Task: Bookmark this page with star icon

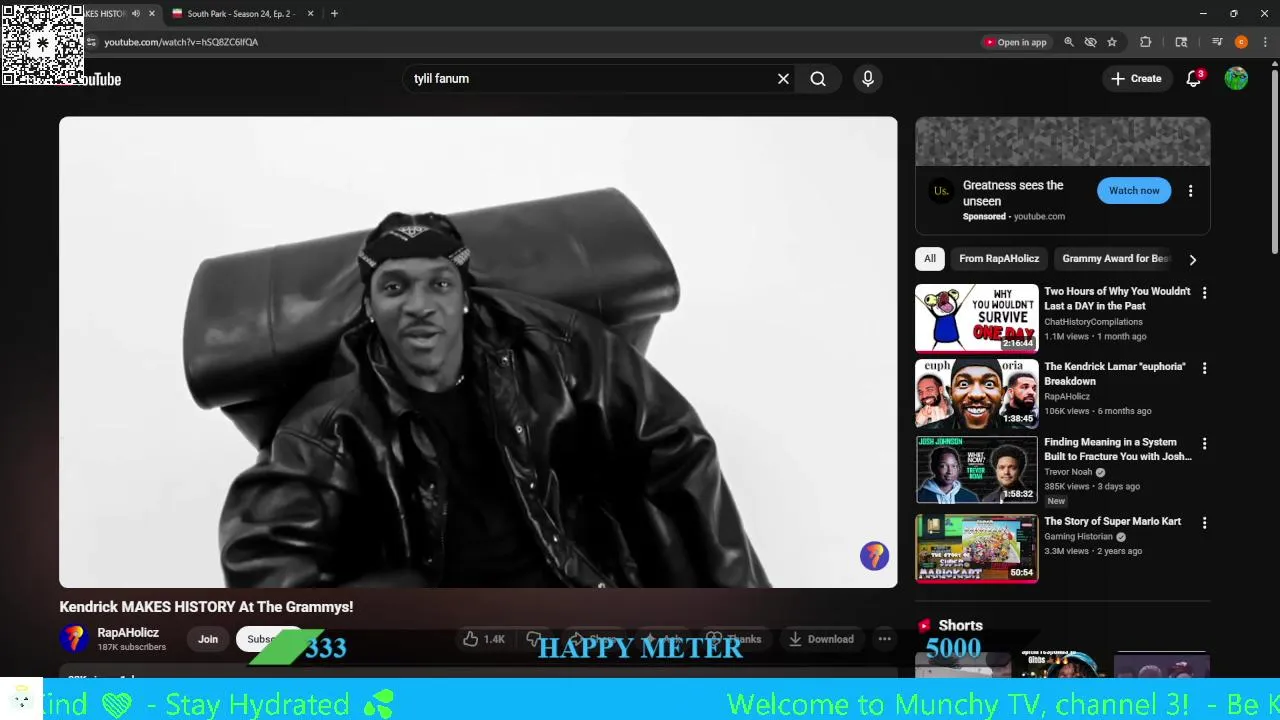Action: point(1112,42)
